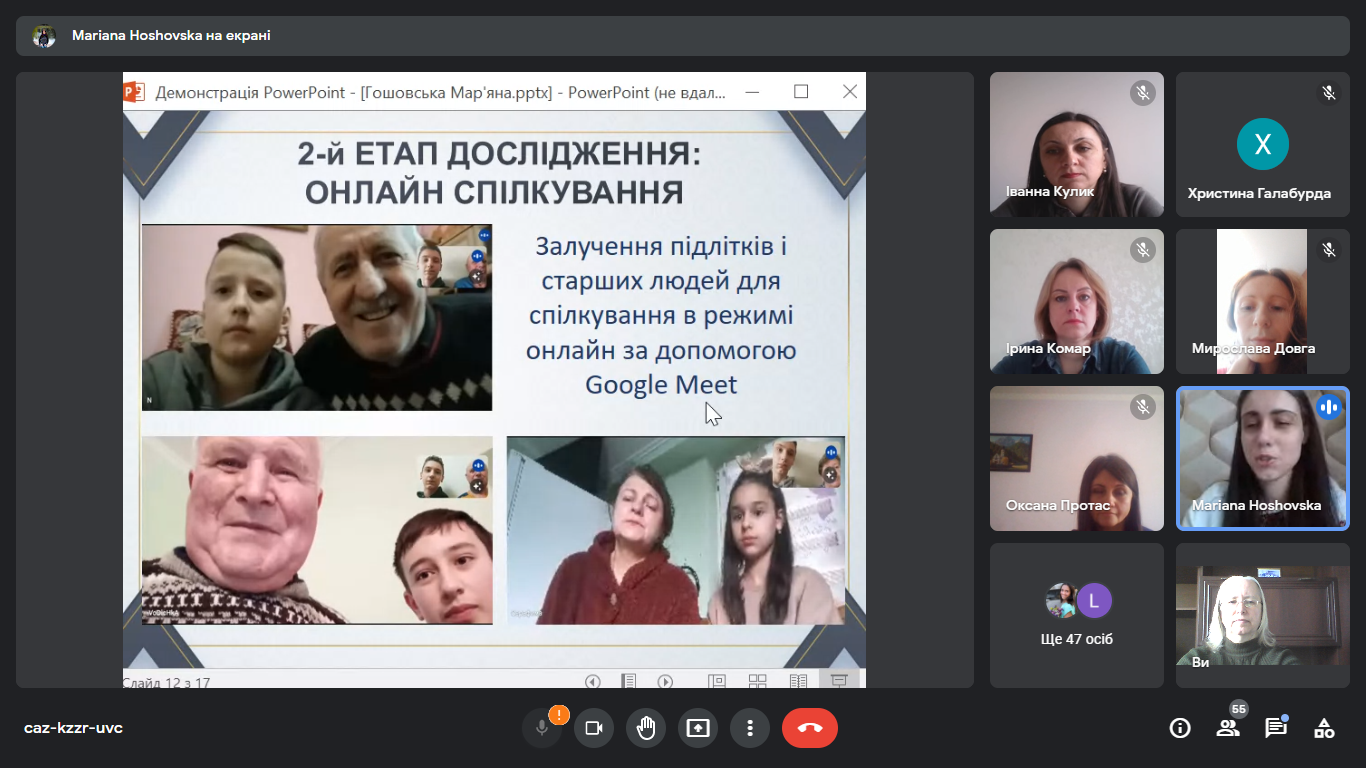This screenshot has height=768, width=1366.
Task: Click the 'Mariana Hoshovska на екрані' banner
Action: click(x=171, y=36)
